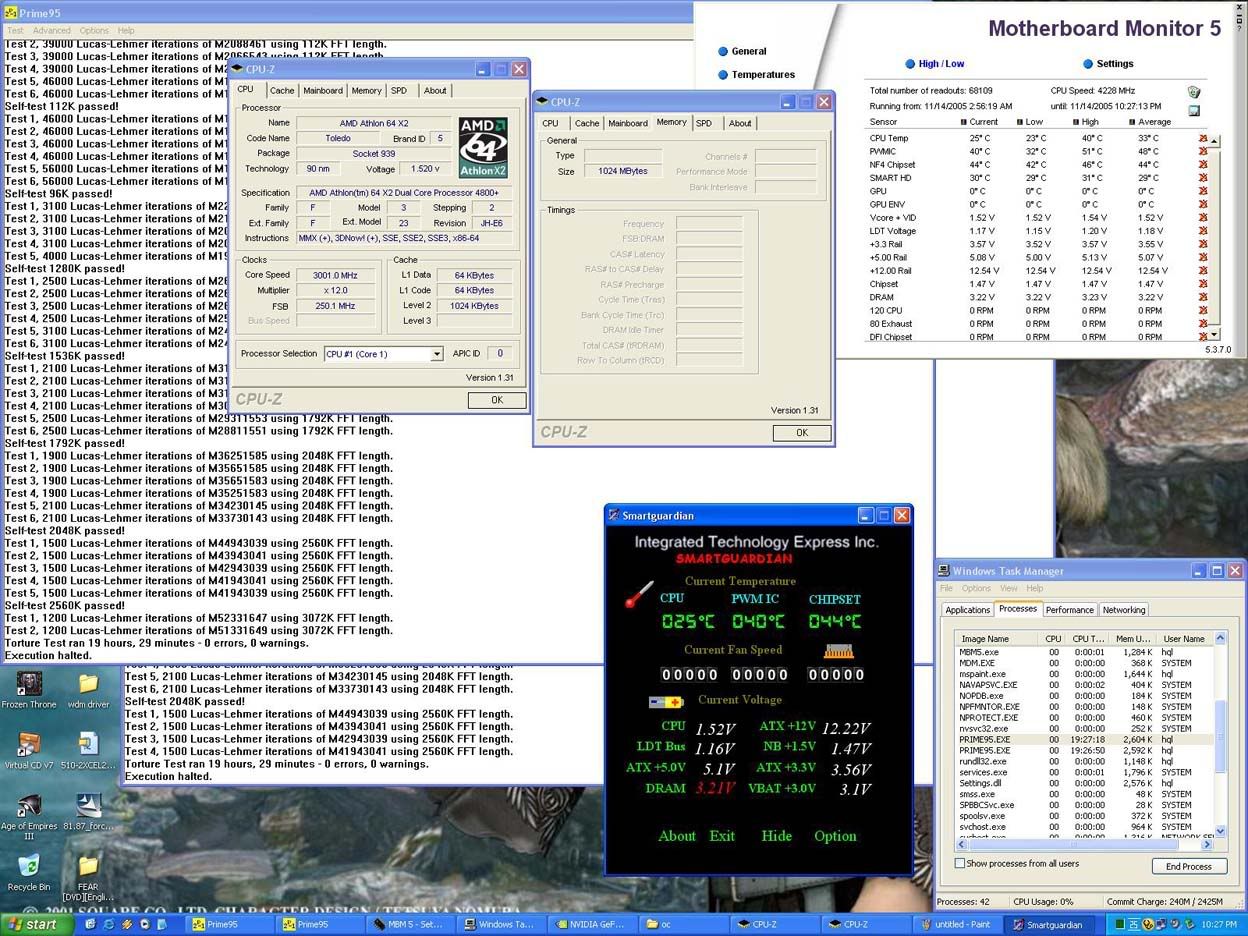The image size is (1248, 936).
Task: Click Option in Smartguardian
Action: [835, 836]
